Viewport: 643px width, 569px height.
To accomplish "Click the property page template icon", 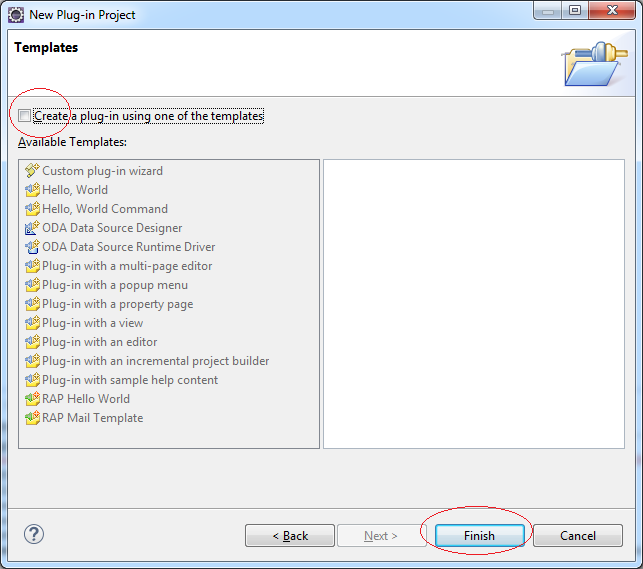I will point(32,304).
